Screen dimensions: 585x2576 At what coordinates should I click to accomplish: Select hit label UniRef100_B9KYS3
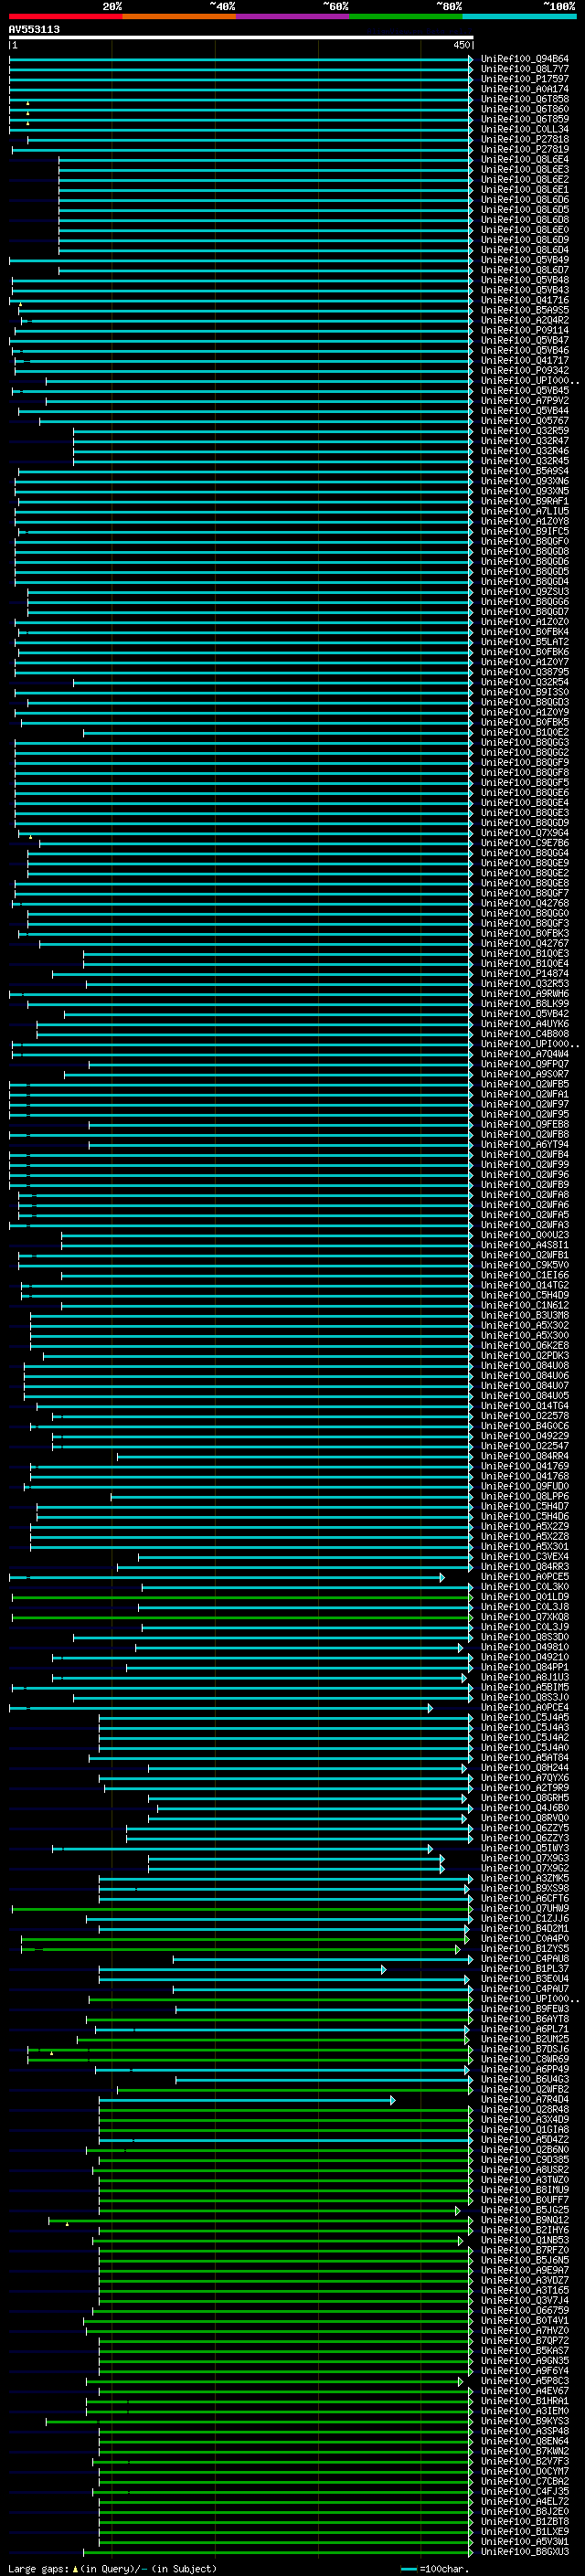click(524, 2421)
